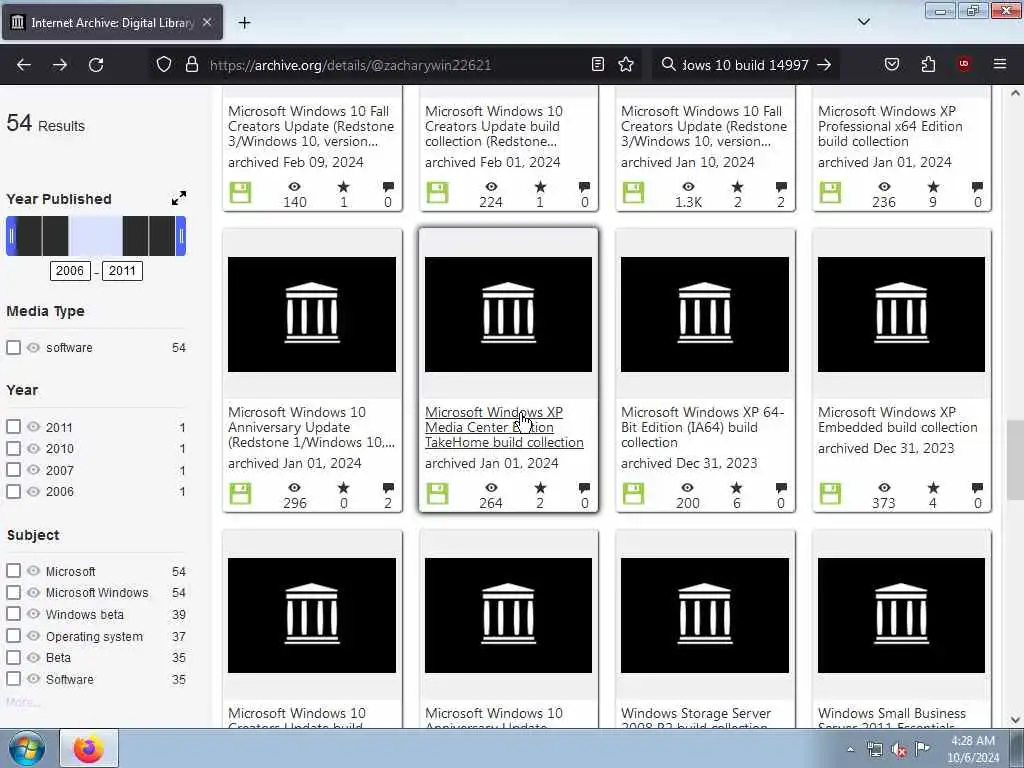Open Save to Pocket icon
This screenshot has width=1024, height=768.
(891, 64)
